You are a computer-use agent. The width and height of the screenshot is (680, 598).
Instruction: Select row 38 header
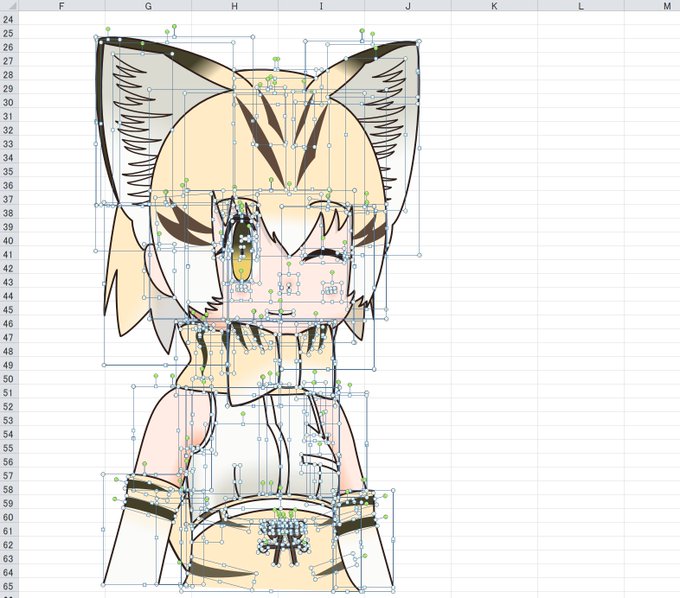[x=9, y=213]
